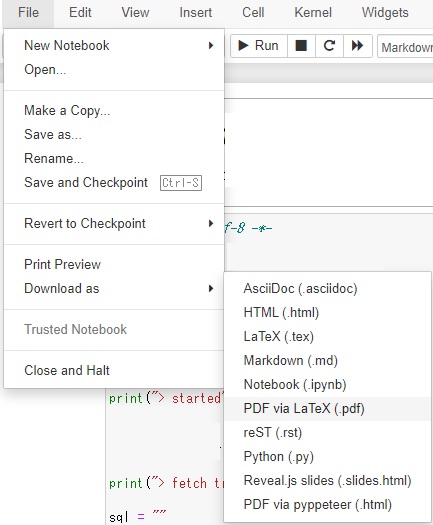Image resolution: width=433 pixels, height=525 pixels.
Task: Expand the Download as submenu
Action: [114, 288]
